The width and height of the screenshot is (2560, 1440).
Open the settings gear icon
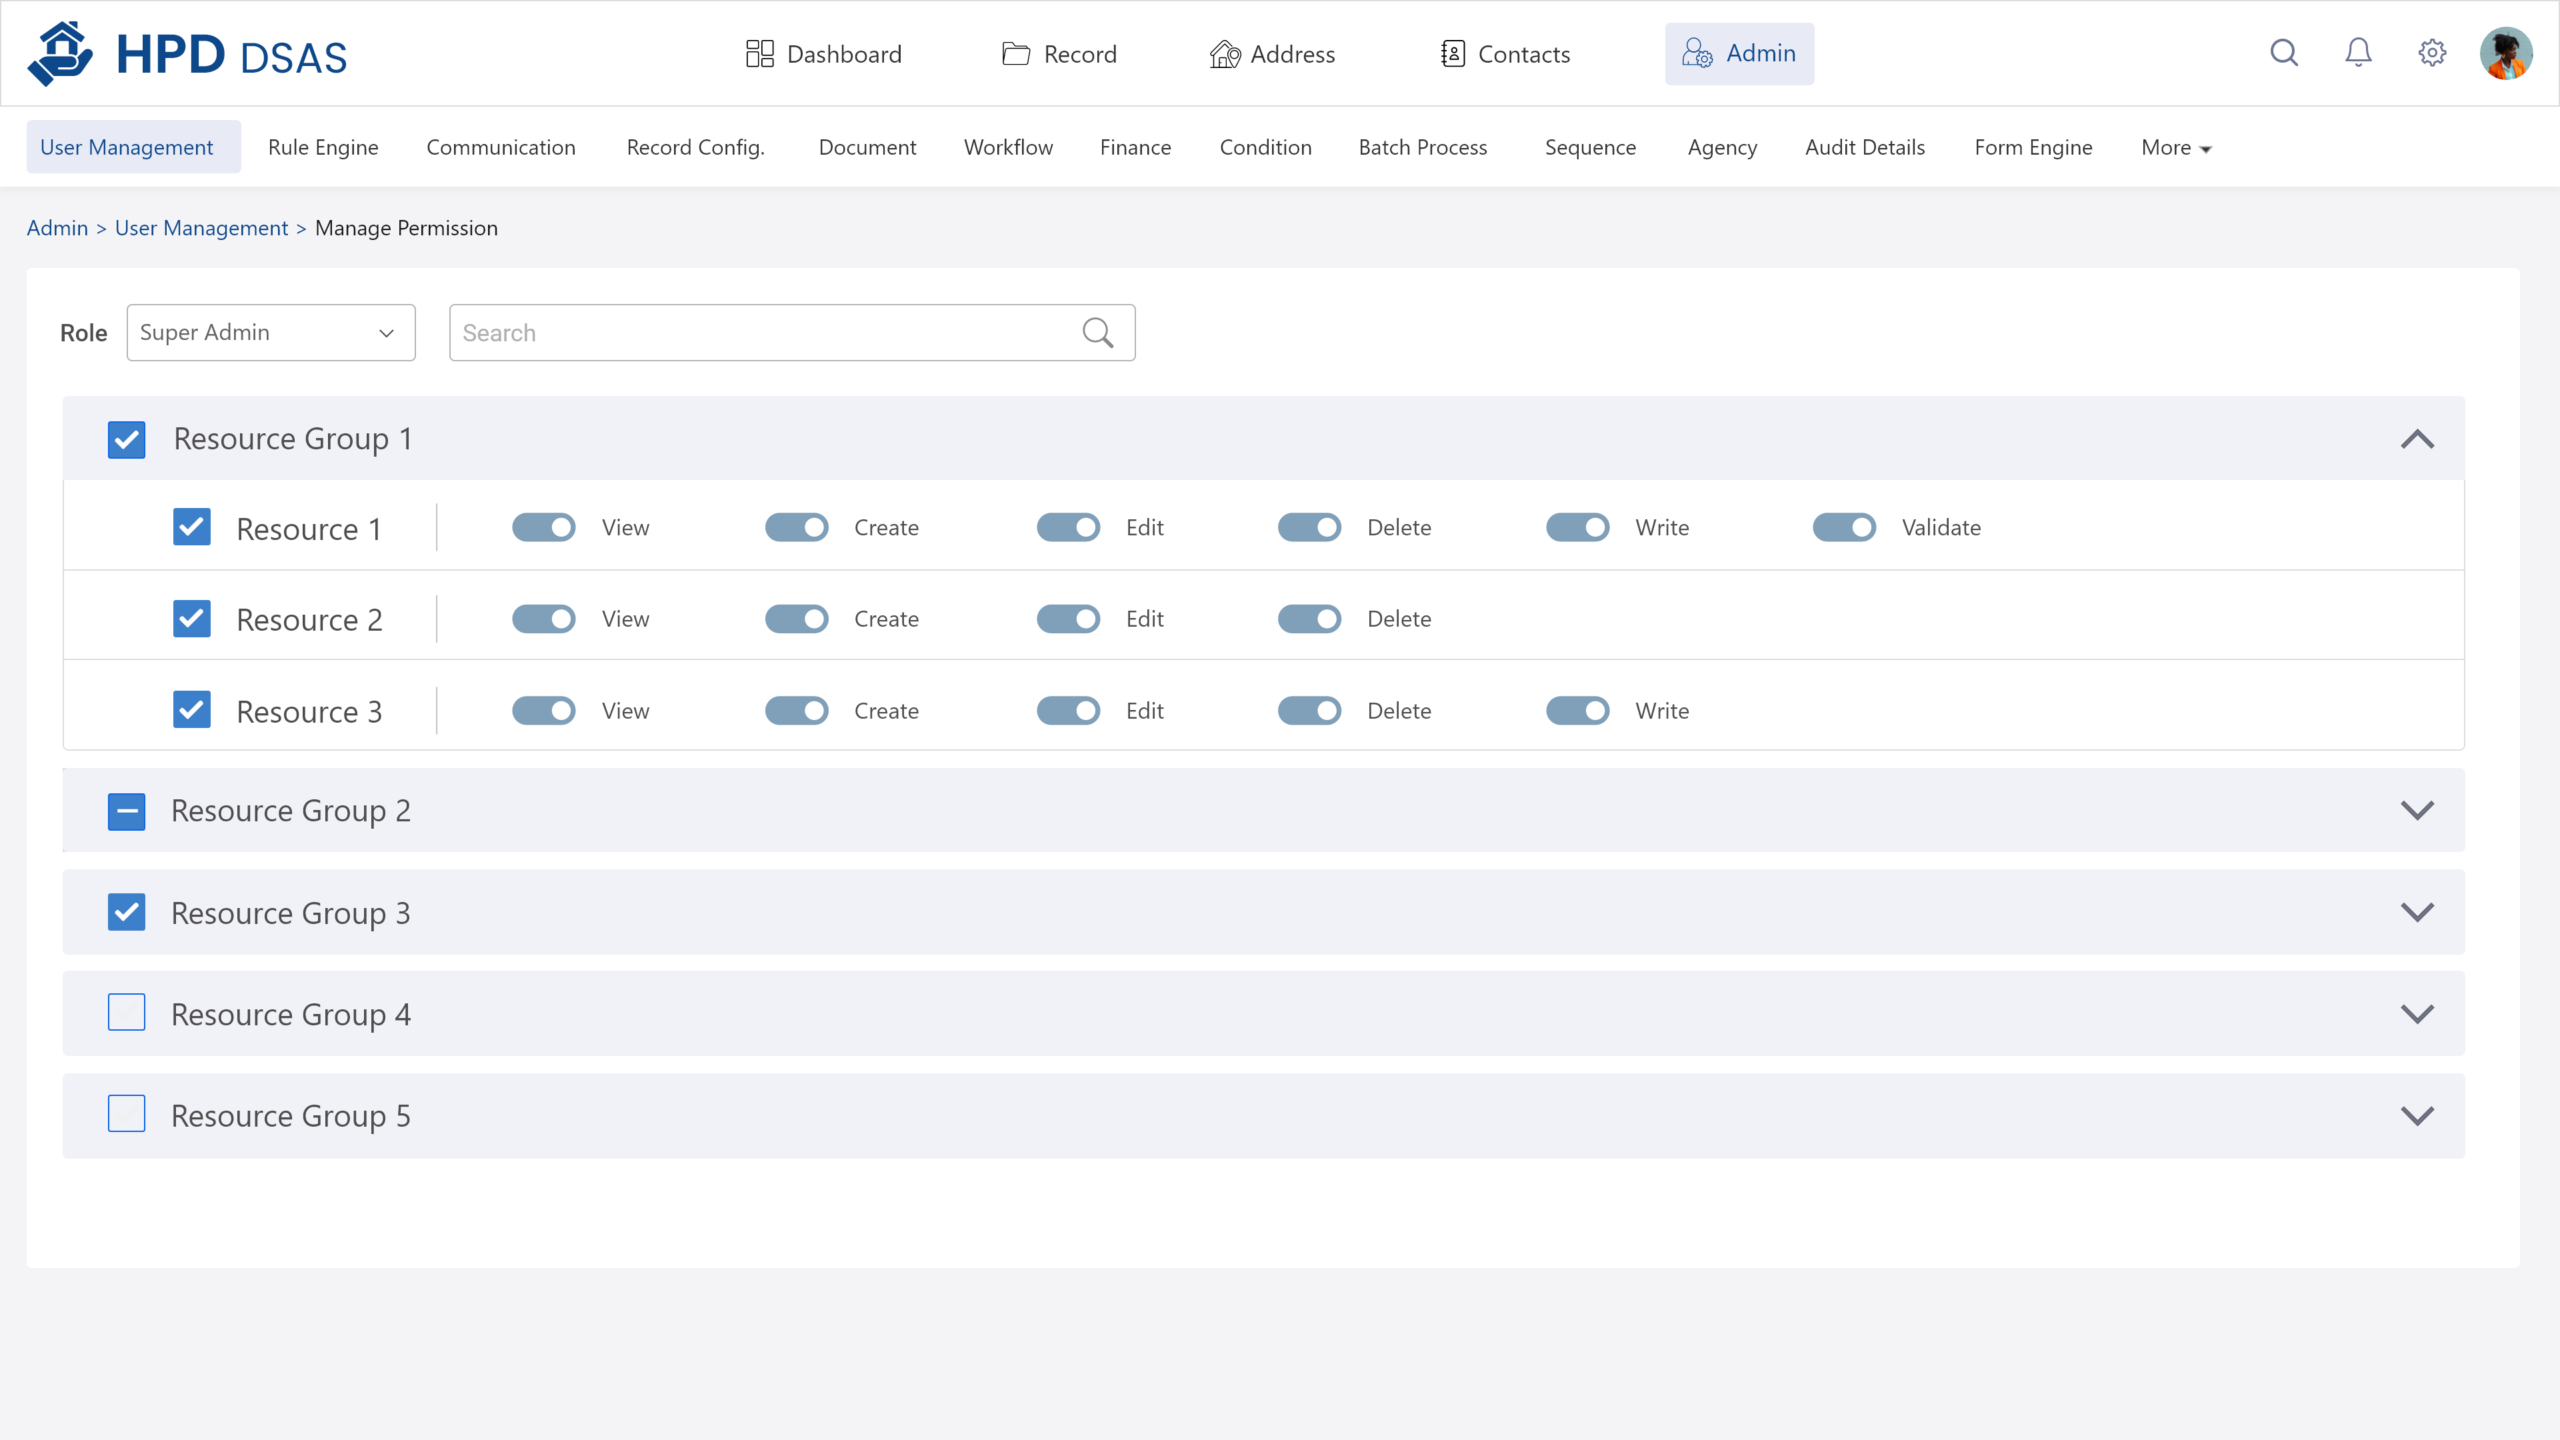click(2432, 52)
